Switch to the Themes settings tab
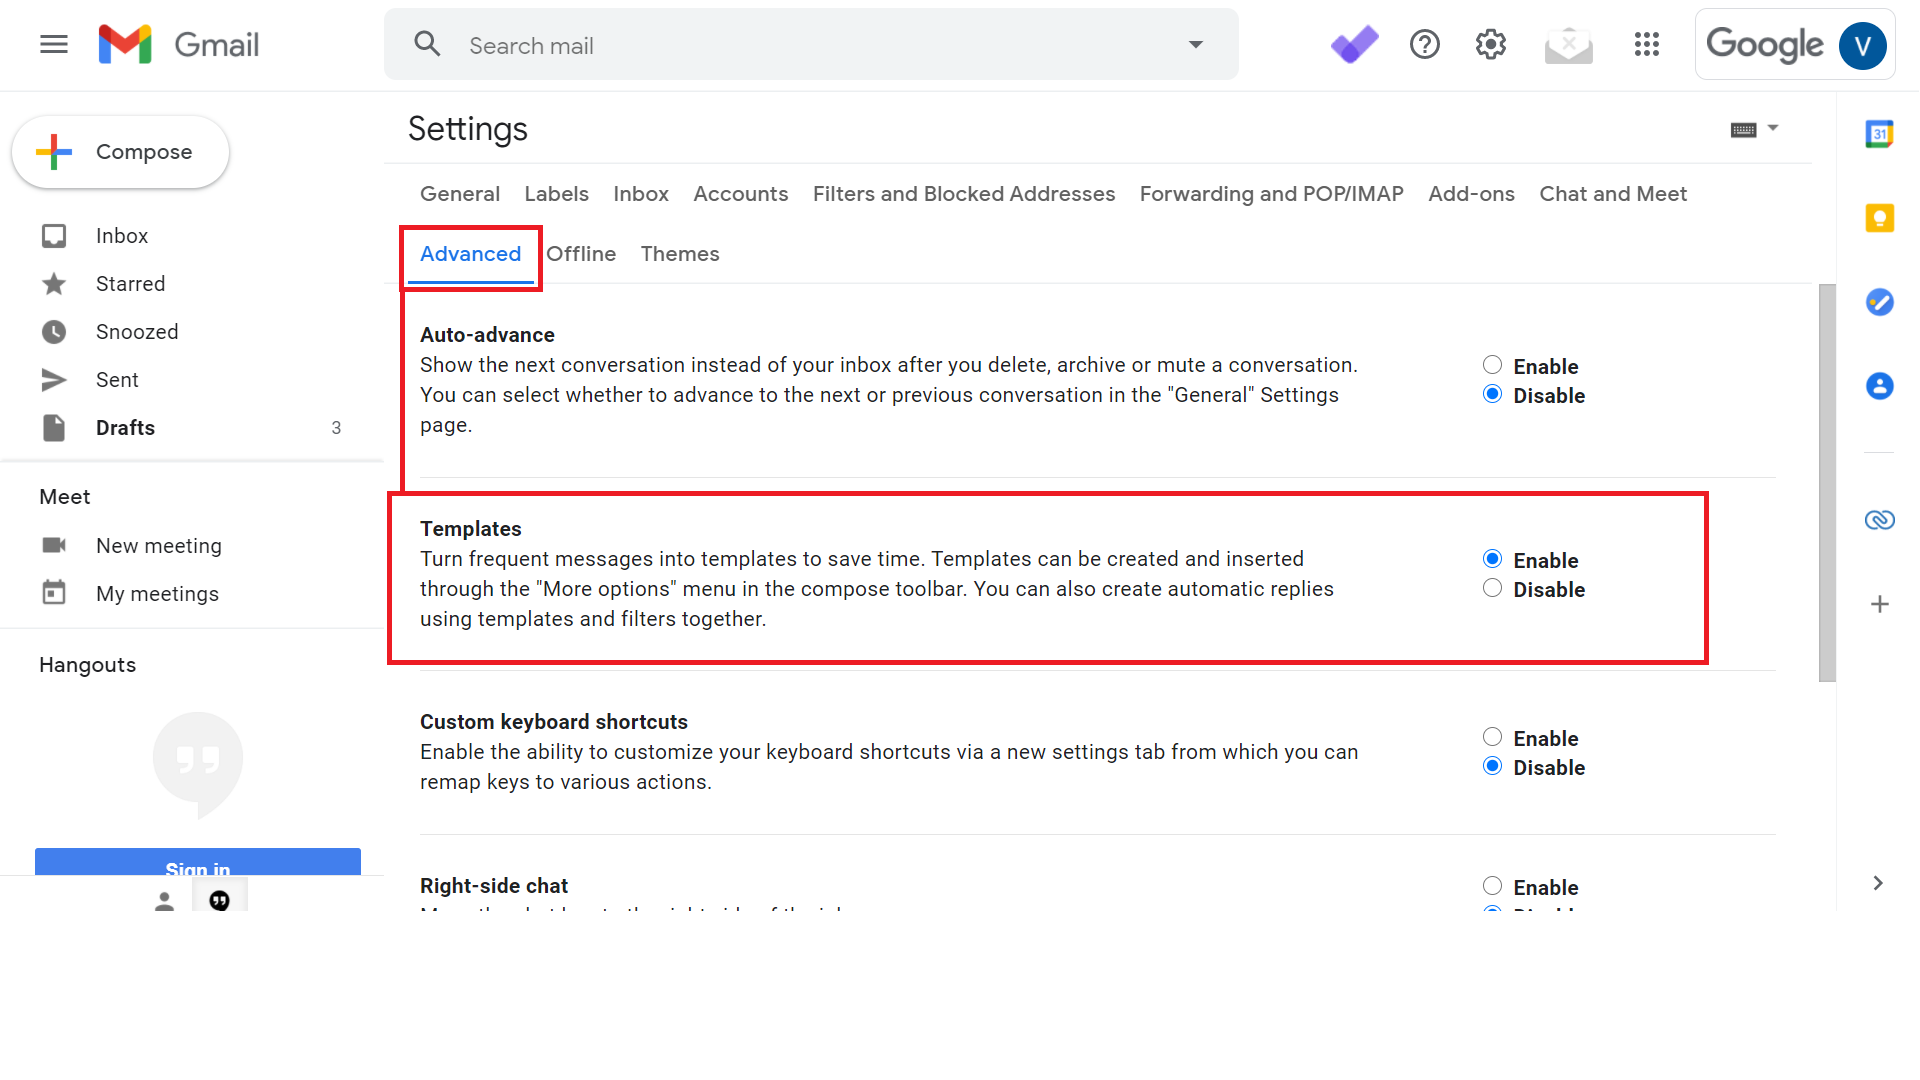This screenshot has width=1920, height=1080. tap(680, 253)
